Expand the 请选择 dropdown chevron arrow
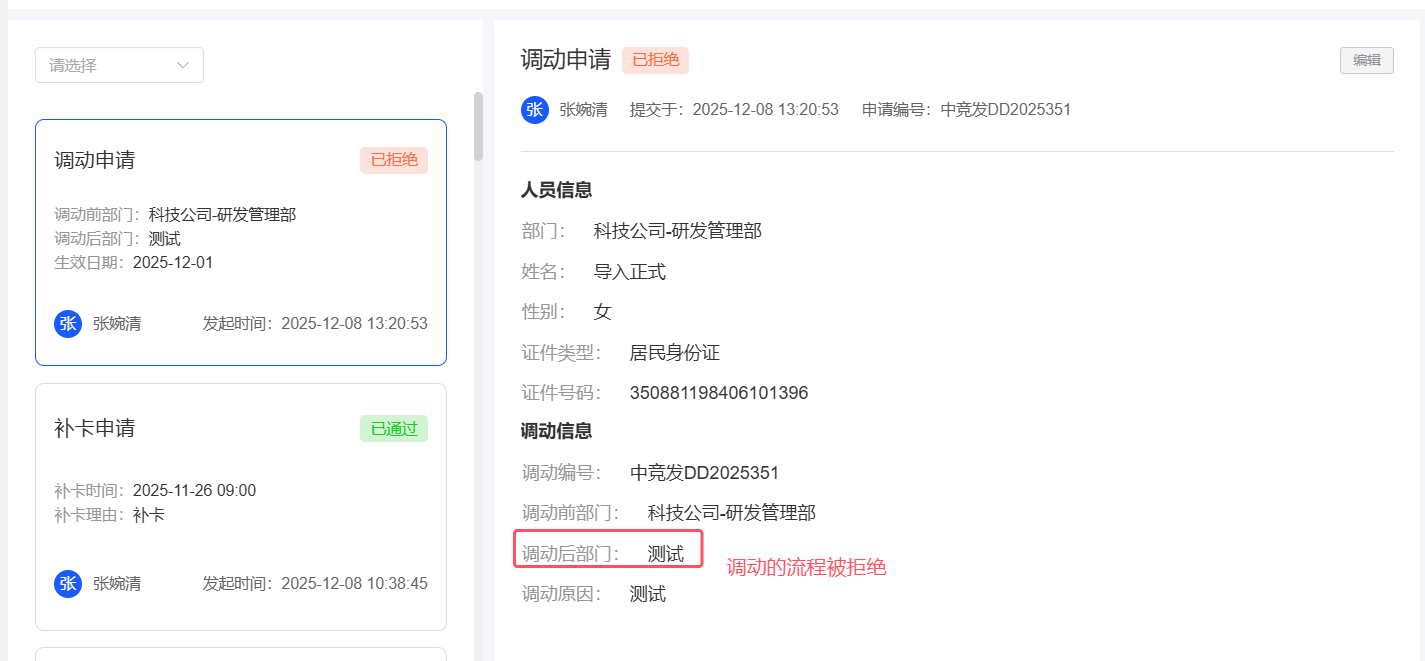Viewport: 1425px width, 661px height. 183,65
